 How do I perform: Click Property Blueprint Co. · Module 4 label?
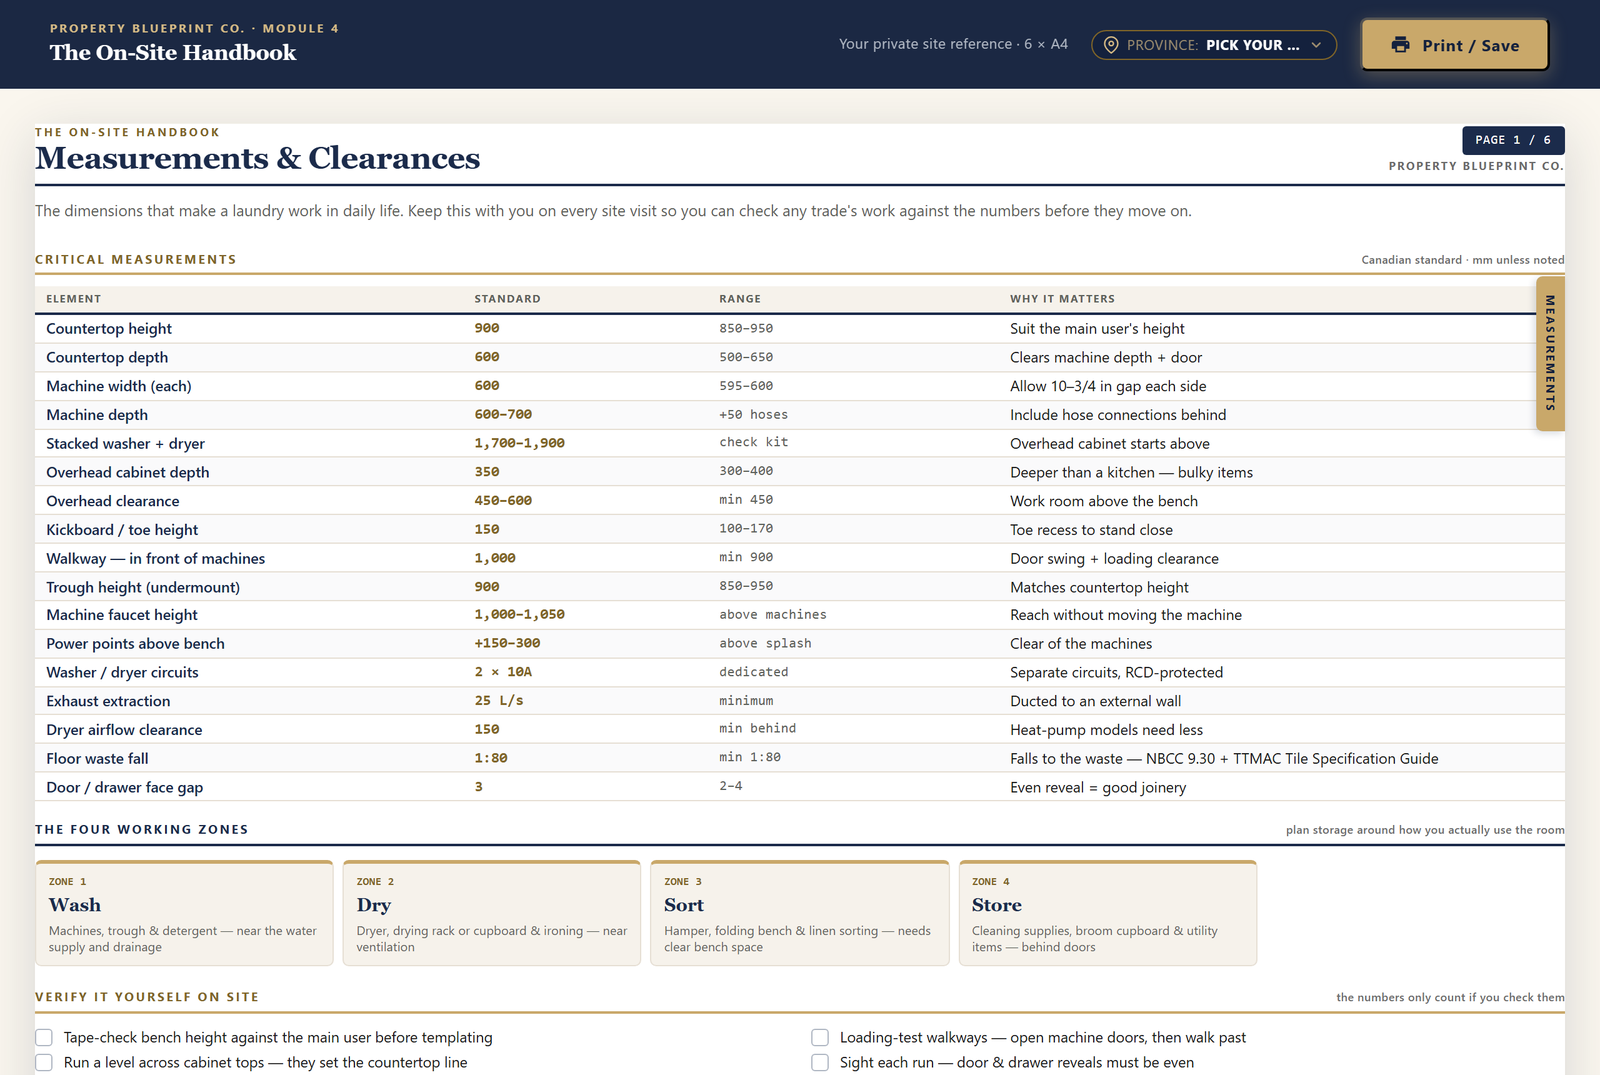click(x=194, y=28)
